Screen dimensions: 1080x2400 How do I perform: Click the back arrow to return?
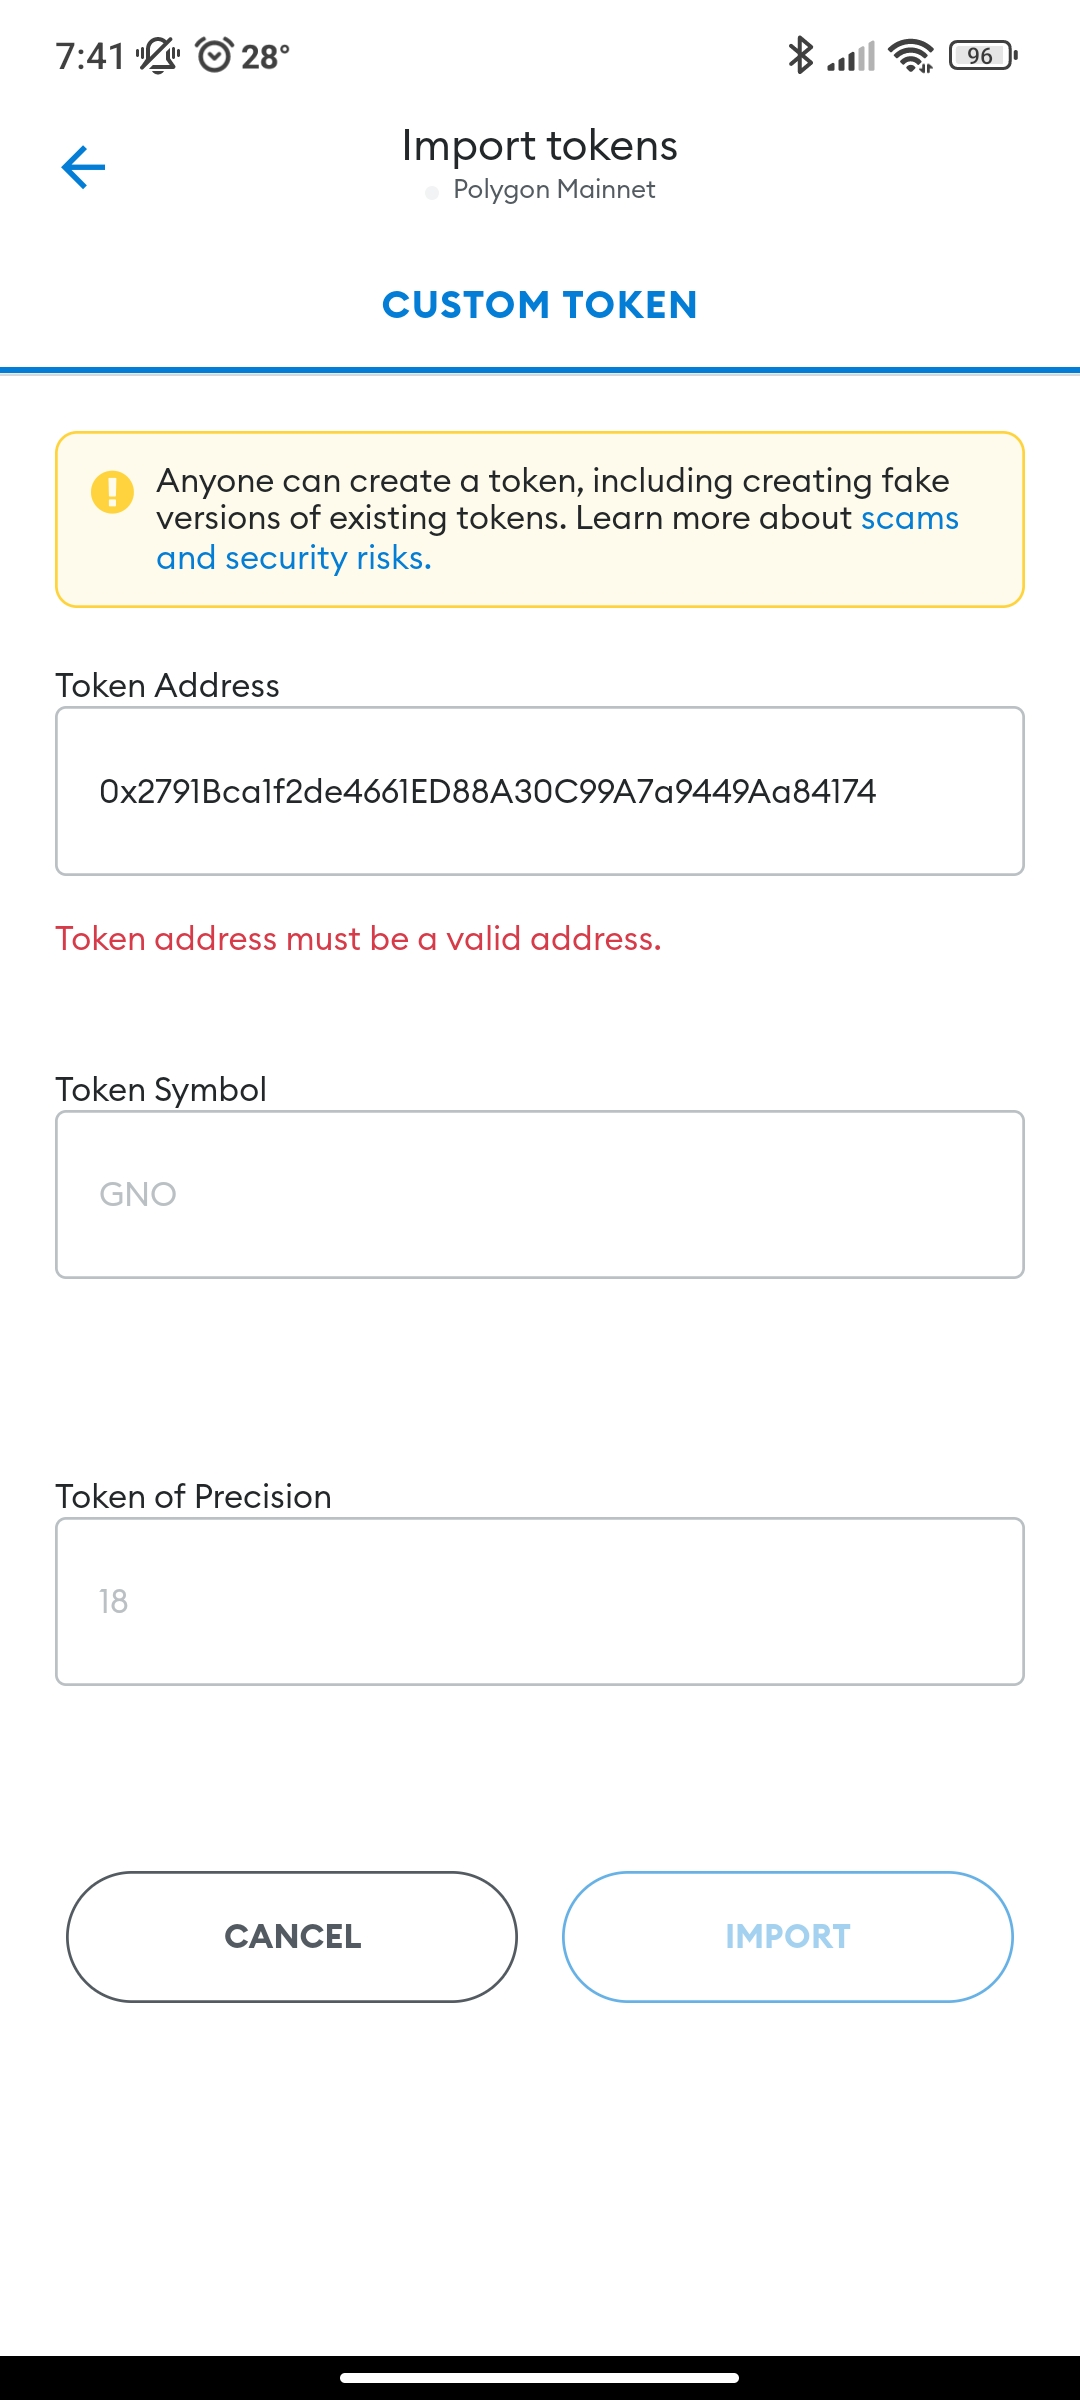point(84,166)
